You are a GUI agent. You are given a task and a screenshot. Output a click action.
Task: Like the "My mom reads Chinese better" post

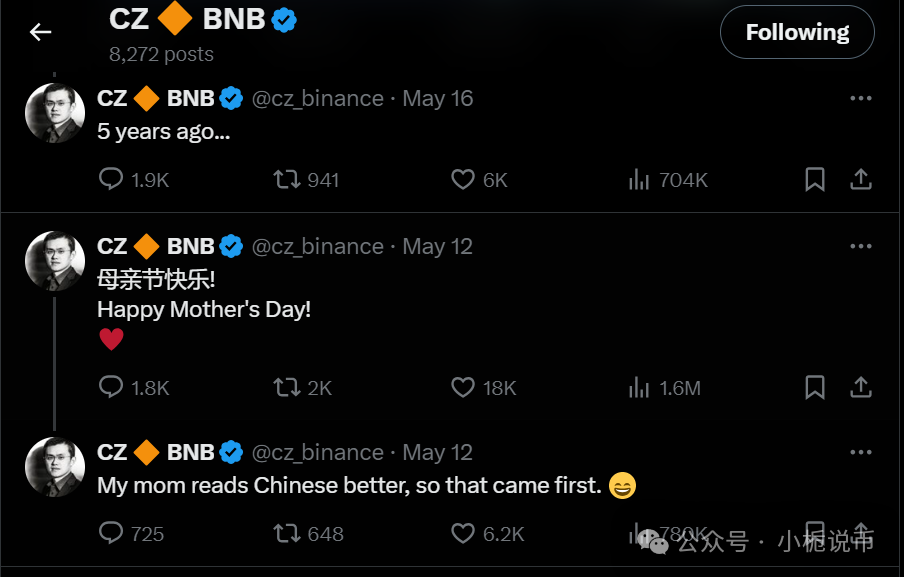(462, 533)
